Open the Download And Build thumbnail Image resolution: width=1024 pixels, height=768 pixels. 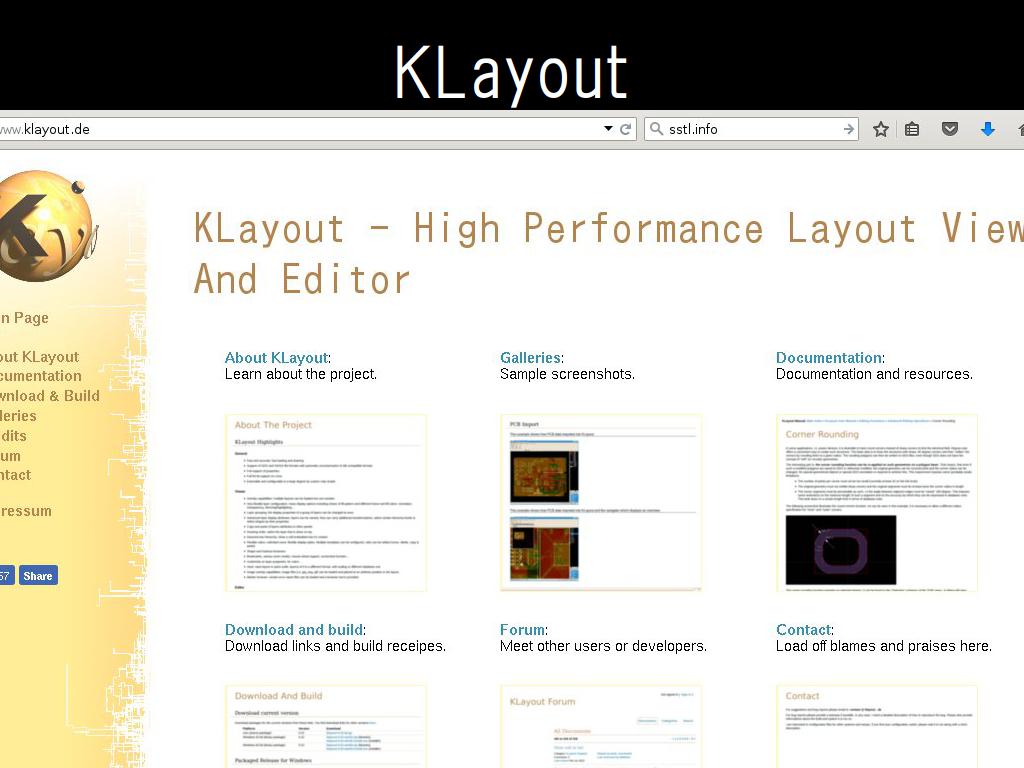click(x=326, y=726)
